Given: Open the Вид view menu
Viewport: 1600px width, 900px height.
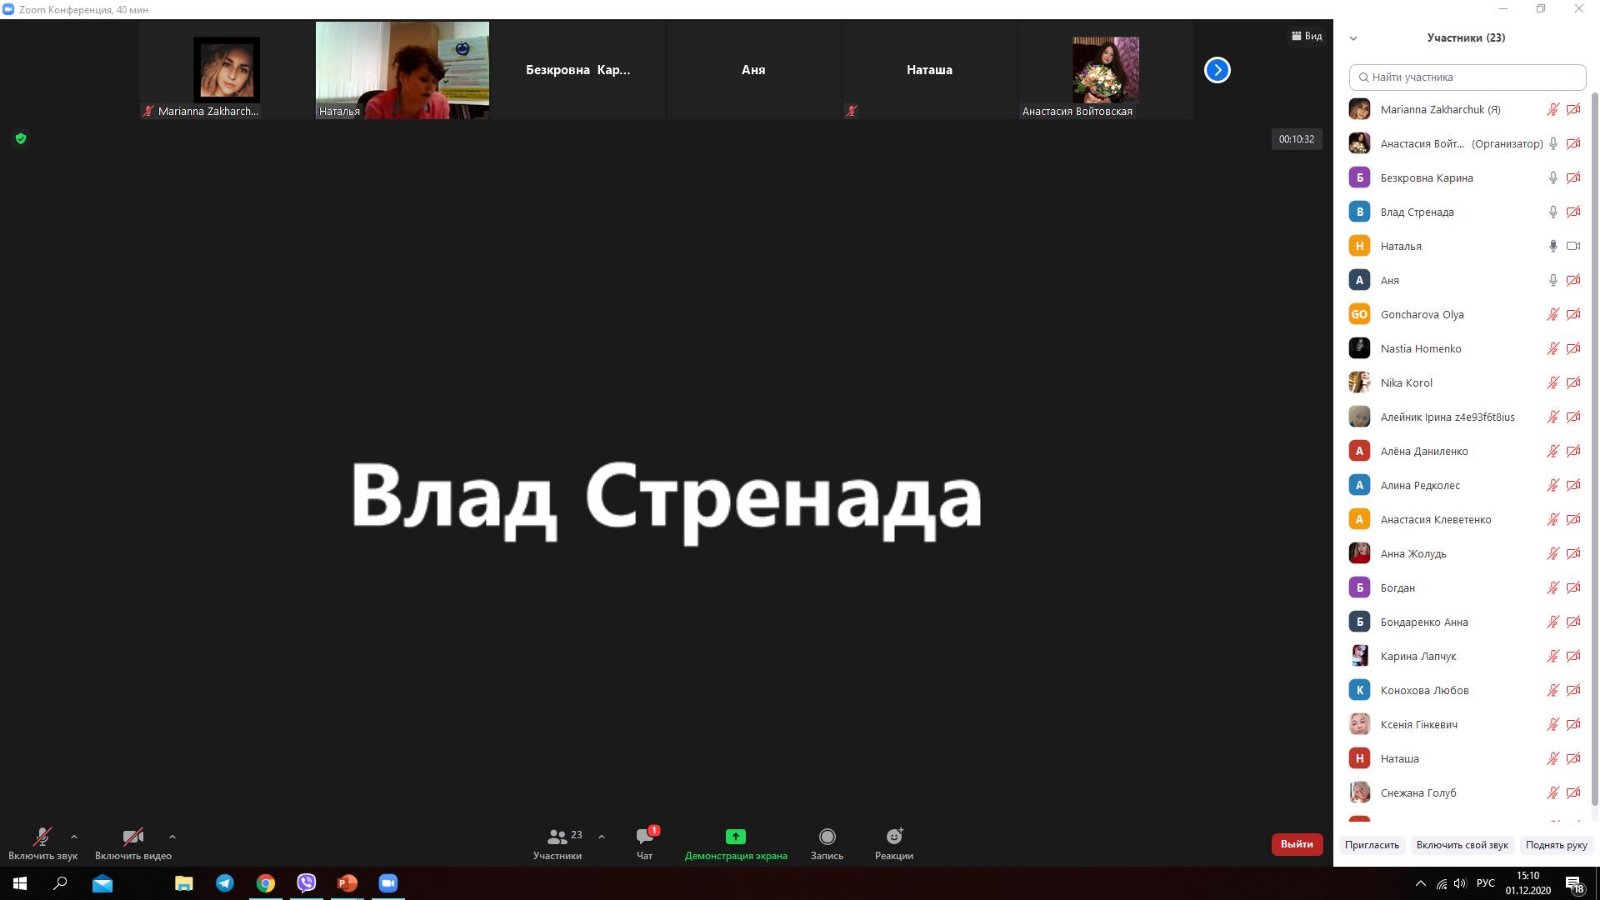Looking at the screenshot, I should point(1307,36).
